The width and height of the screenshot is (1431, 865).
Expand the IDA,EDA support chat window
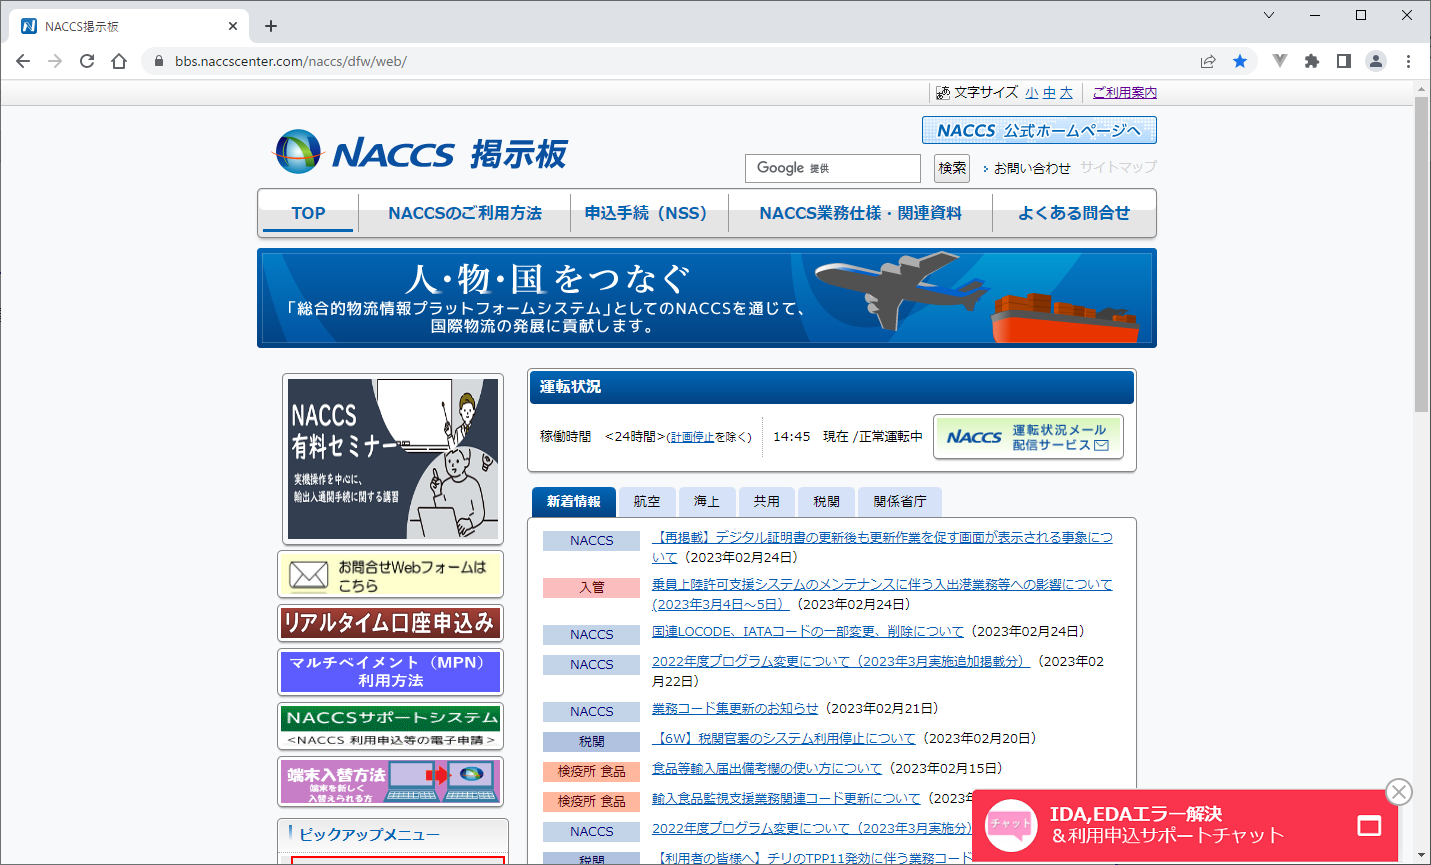tap(1368, 826)
